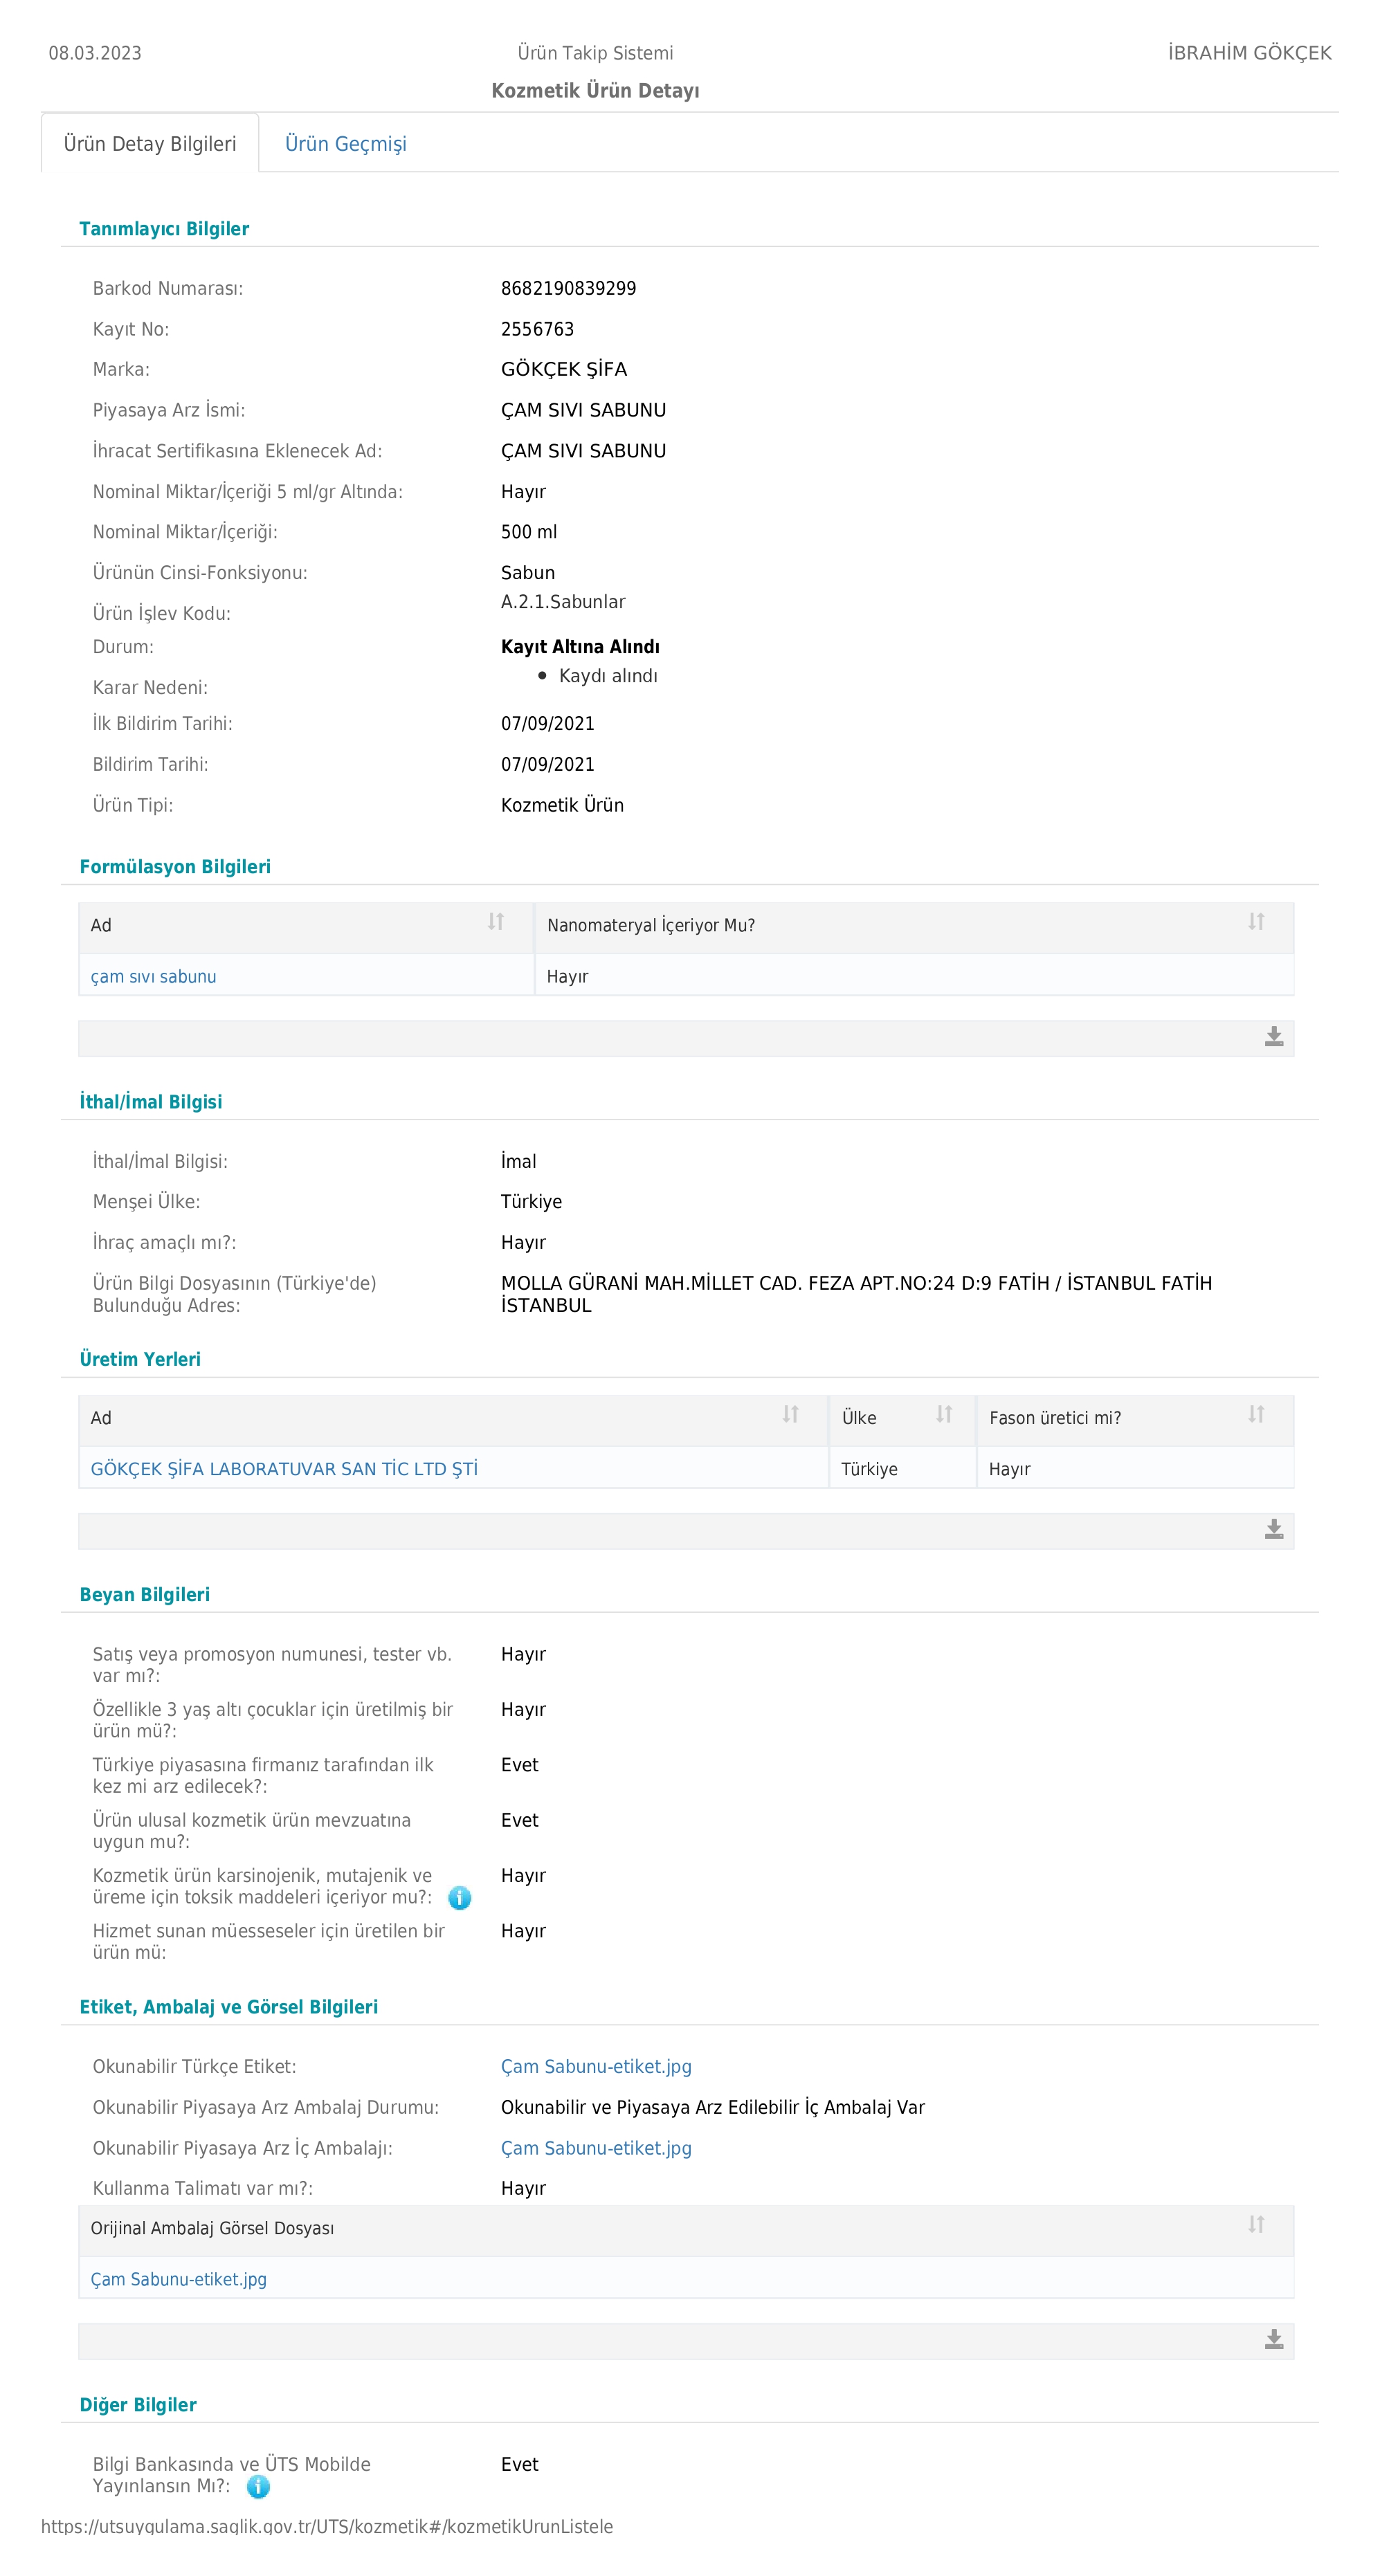Open çam sıvı sabunu formulation link
1380x2576 pixels.
153,977
